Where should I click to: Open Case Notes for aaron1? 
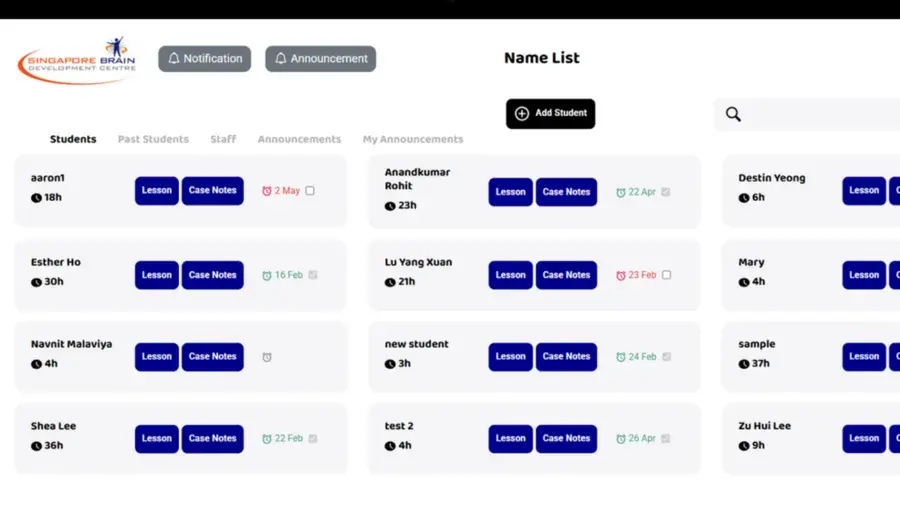(x=212, y=191)
